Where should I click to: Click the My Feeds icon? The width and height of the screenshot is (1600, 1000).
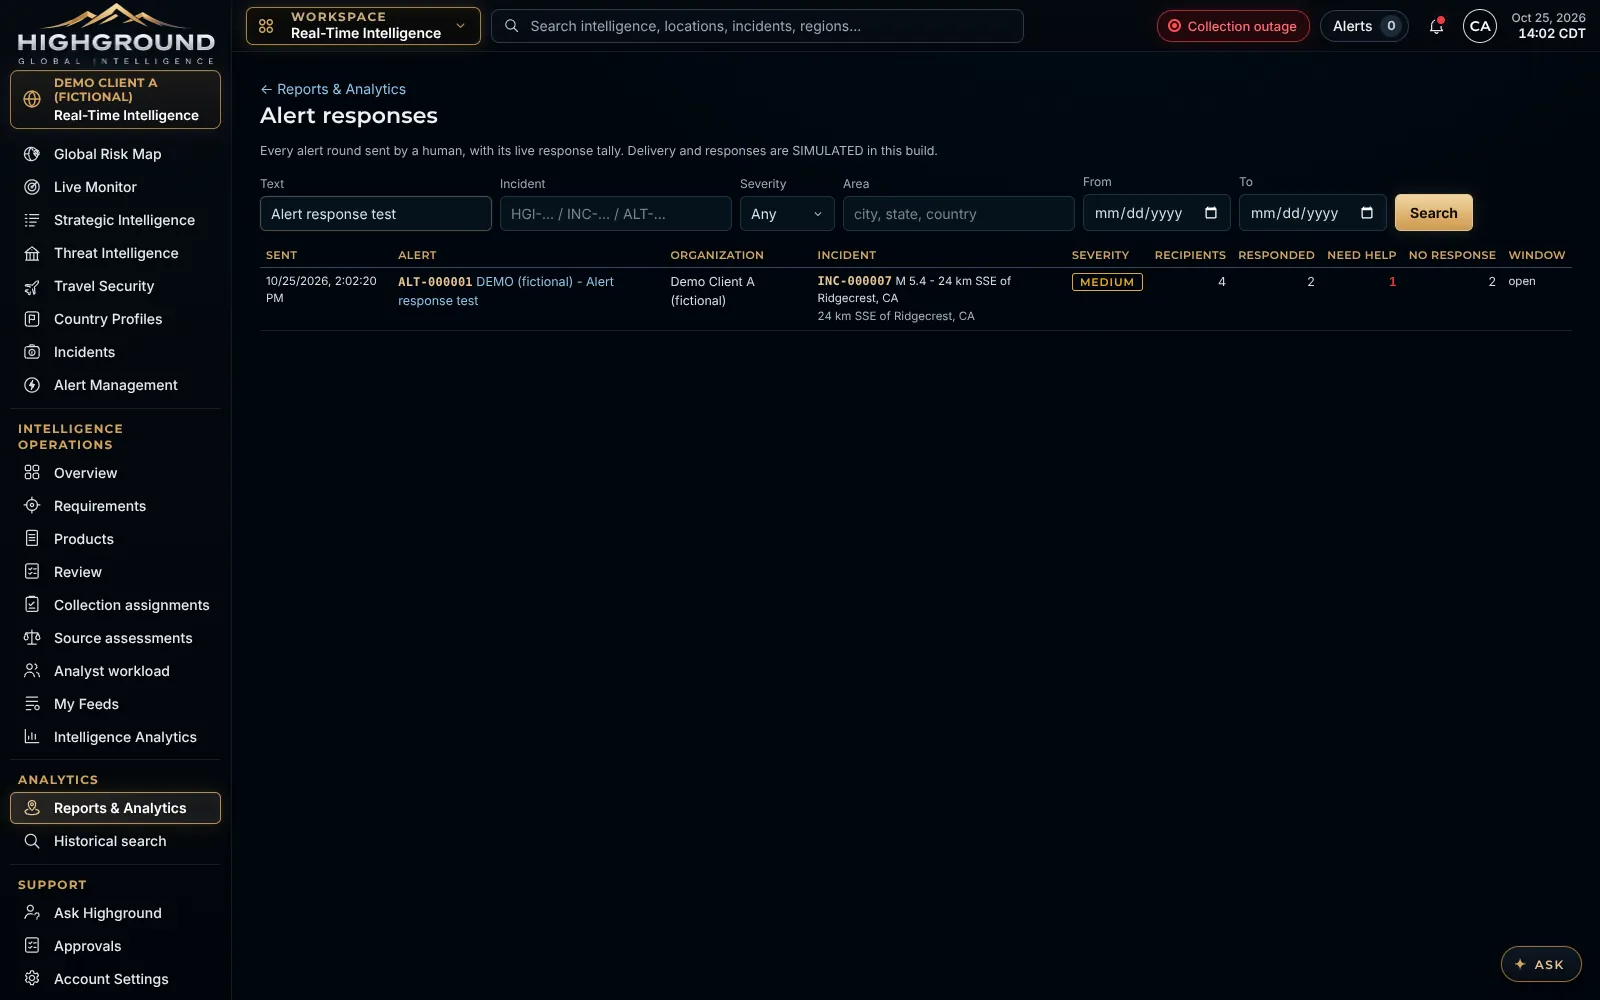pos(32,704)
